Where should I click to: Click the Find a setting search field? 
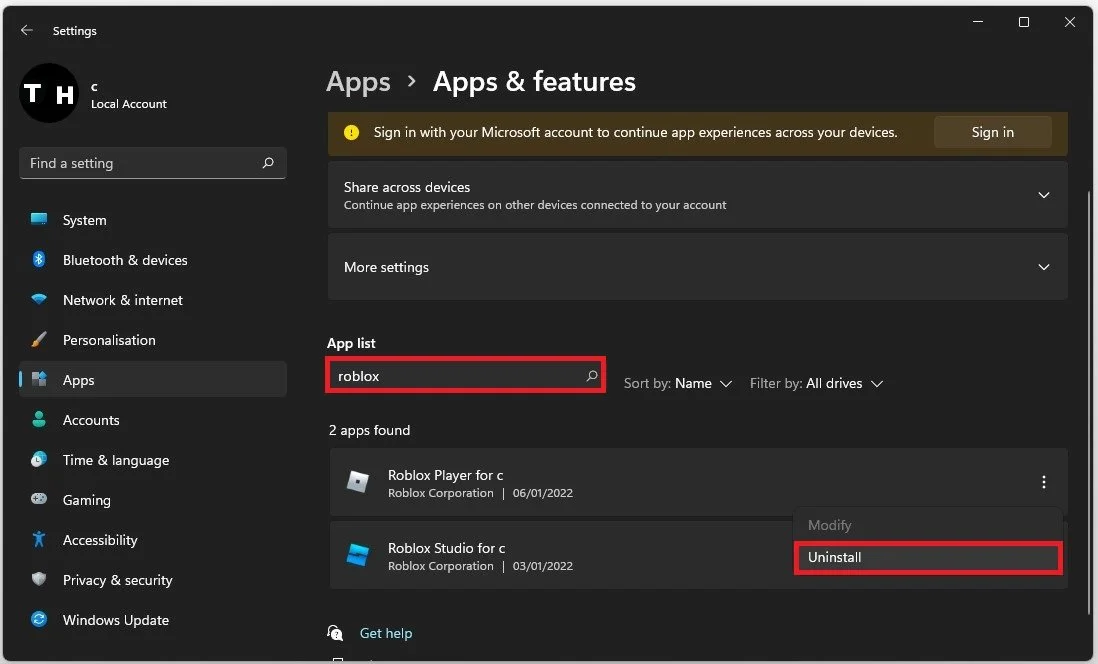tap(153, 163)
